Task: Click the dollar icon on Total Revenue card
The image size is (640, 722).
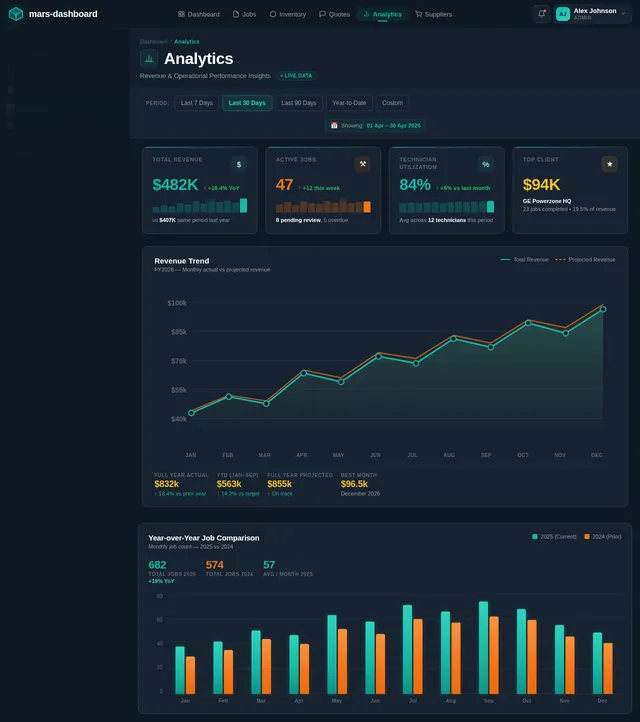Action: (x=239, y=164)
